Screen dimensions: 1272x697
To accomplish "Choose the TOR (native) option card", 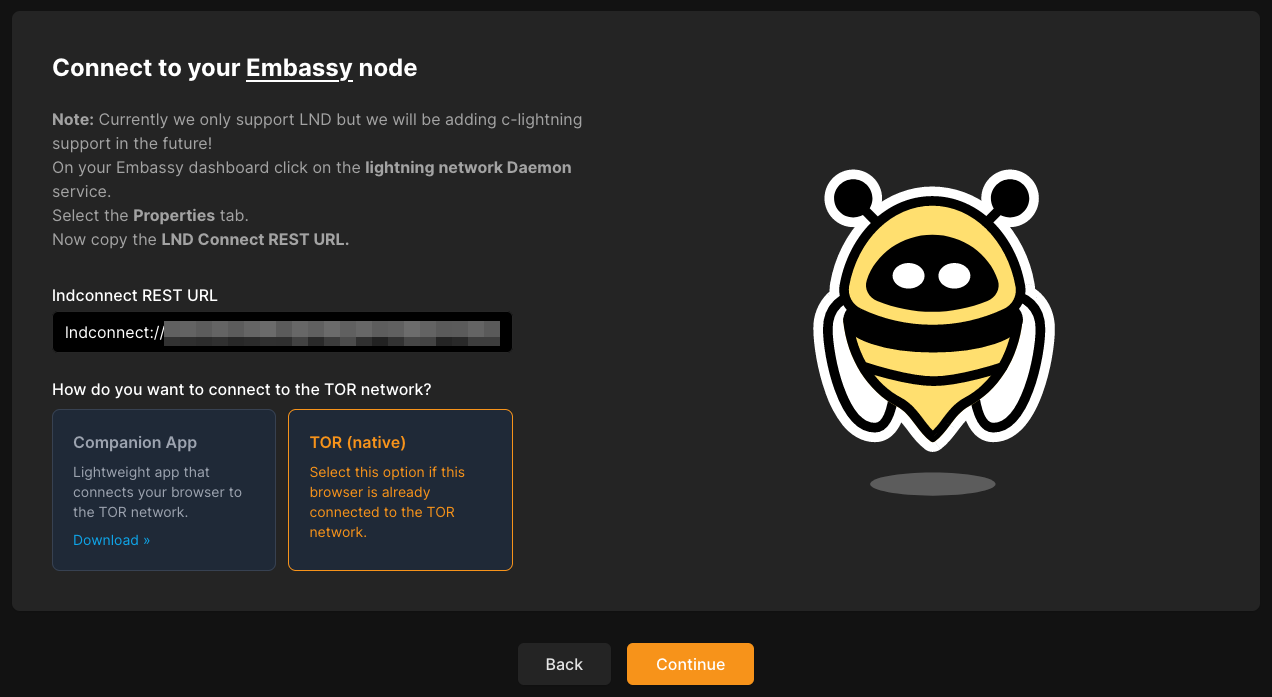I will [x=400, y=489].
